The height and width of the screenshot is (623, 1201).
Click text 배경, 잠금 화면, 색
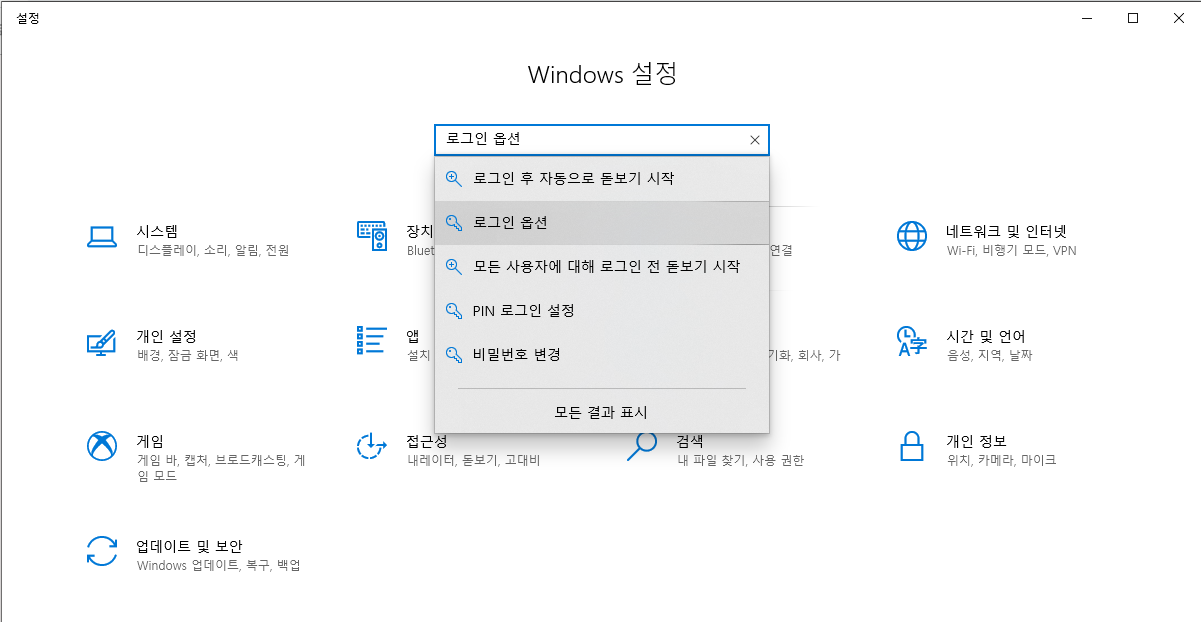click(187, 356)
